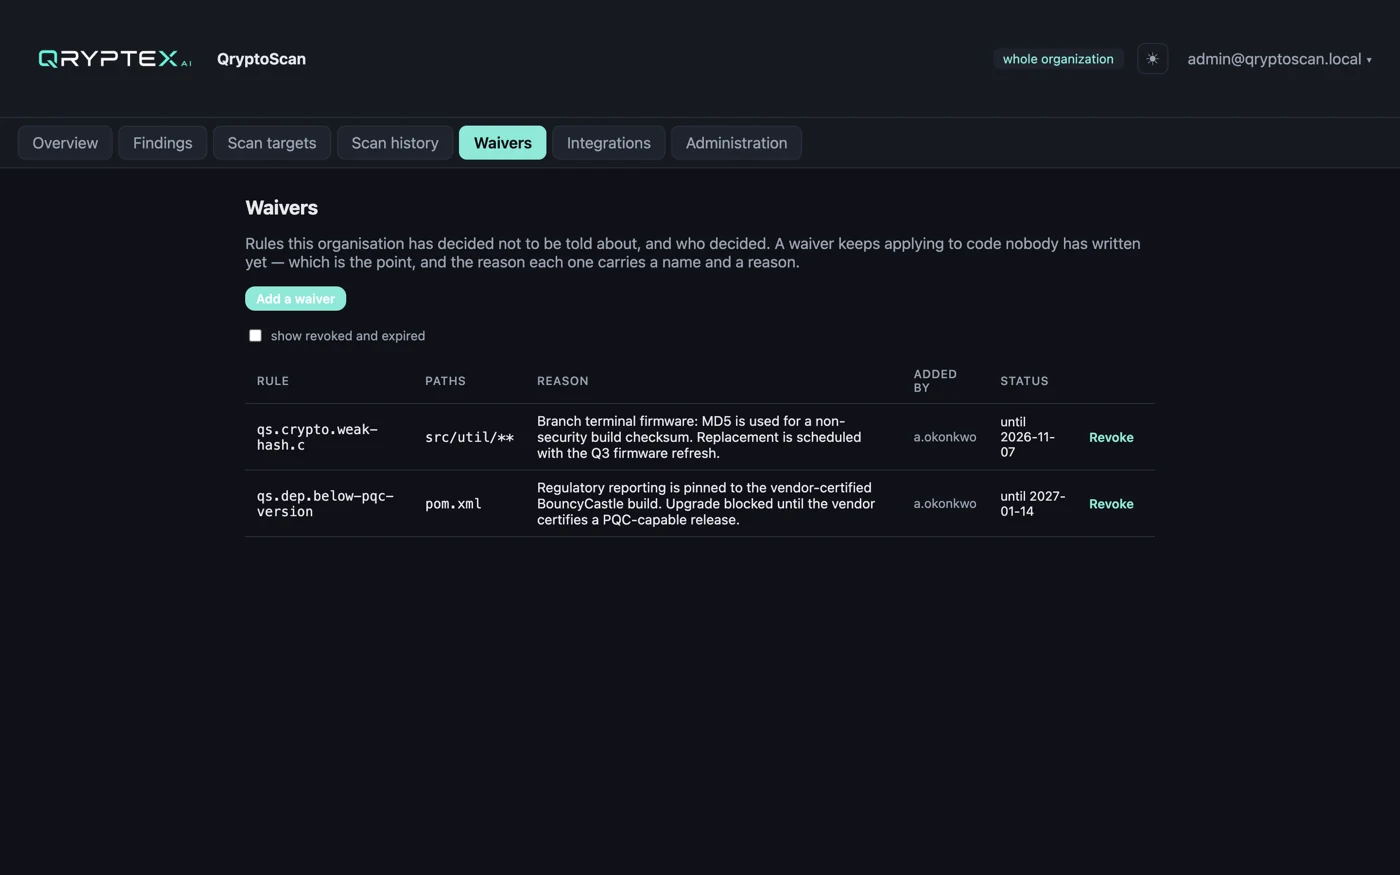The height and width of the screenshot is (875, 1400).
Task: Select the Waivers tab
Action: coord(502,143)
